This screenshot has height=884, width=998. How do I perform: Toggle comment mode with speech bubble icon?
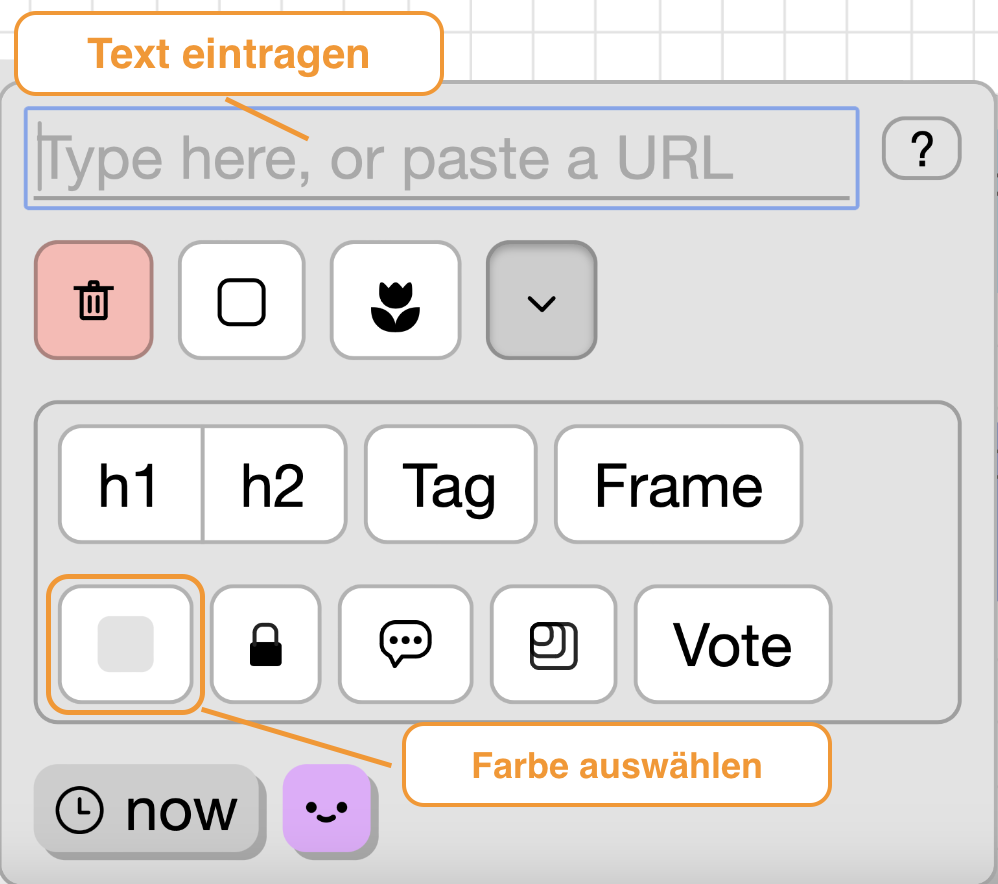(405, 644)
